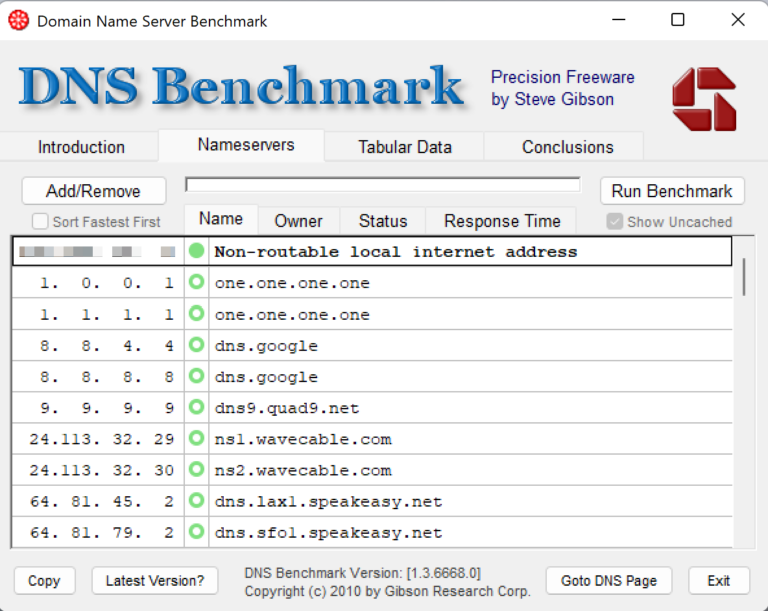Click the green status ring for 8.8.4.4

196,345
